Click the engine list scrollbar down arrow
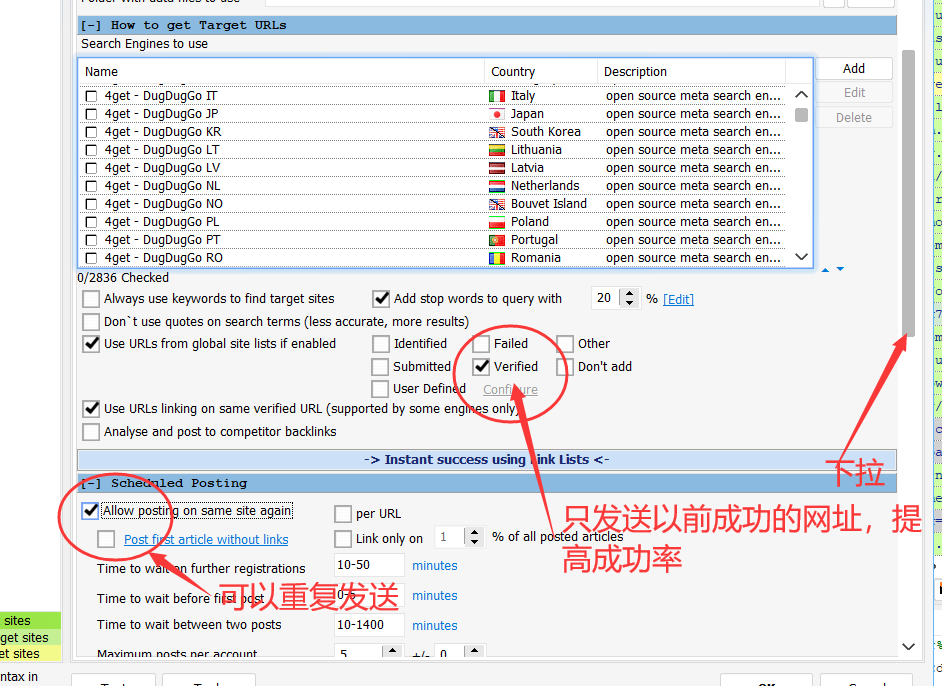 coord(801,257)
